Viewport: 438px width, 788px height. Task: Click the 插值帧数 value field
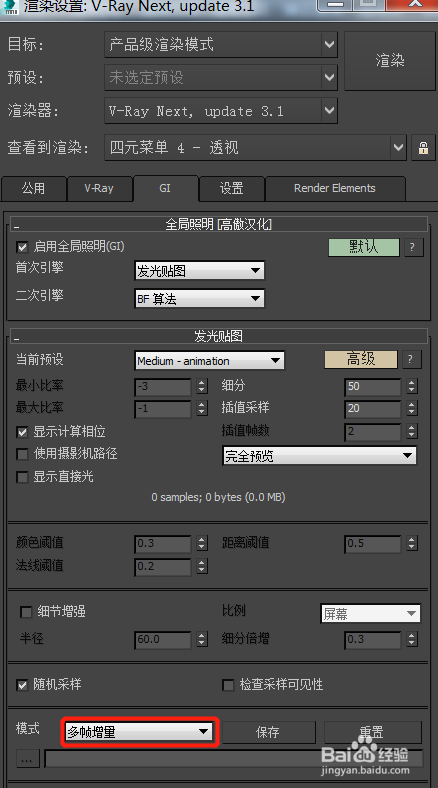373,432
